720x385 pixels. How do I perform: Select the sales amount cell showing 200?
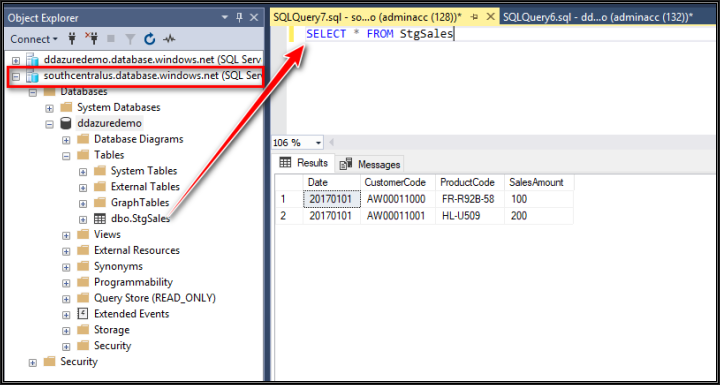[538, 216]
